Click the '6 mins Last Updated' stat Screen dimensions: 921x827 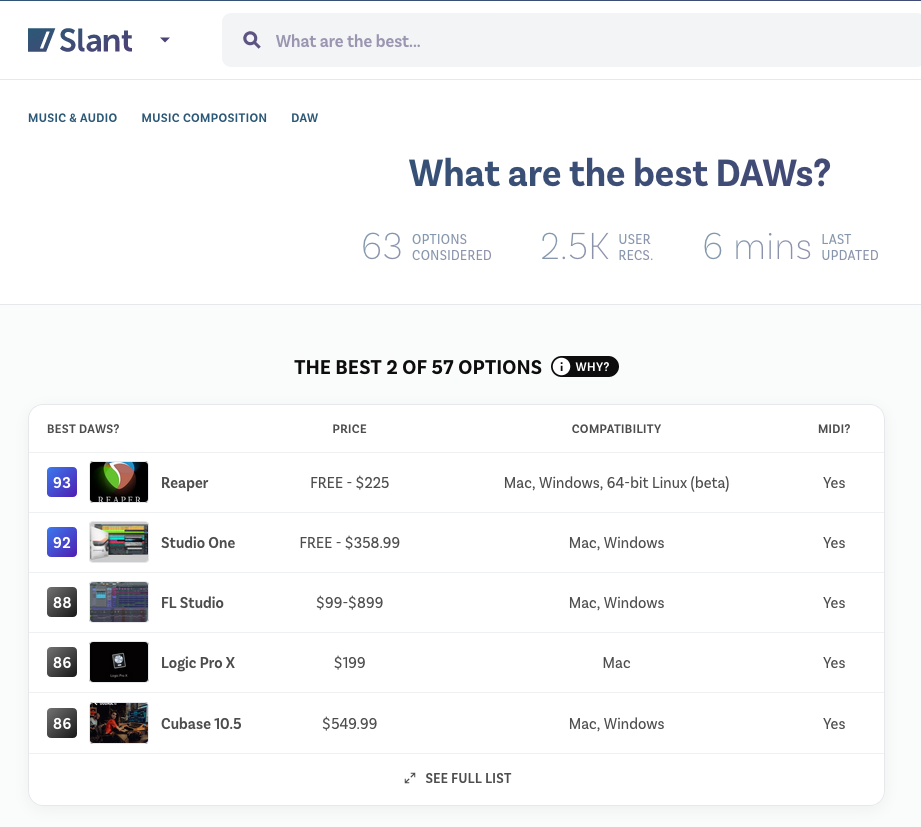point(791,246)
